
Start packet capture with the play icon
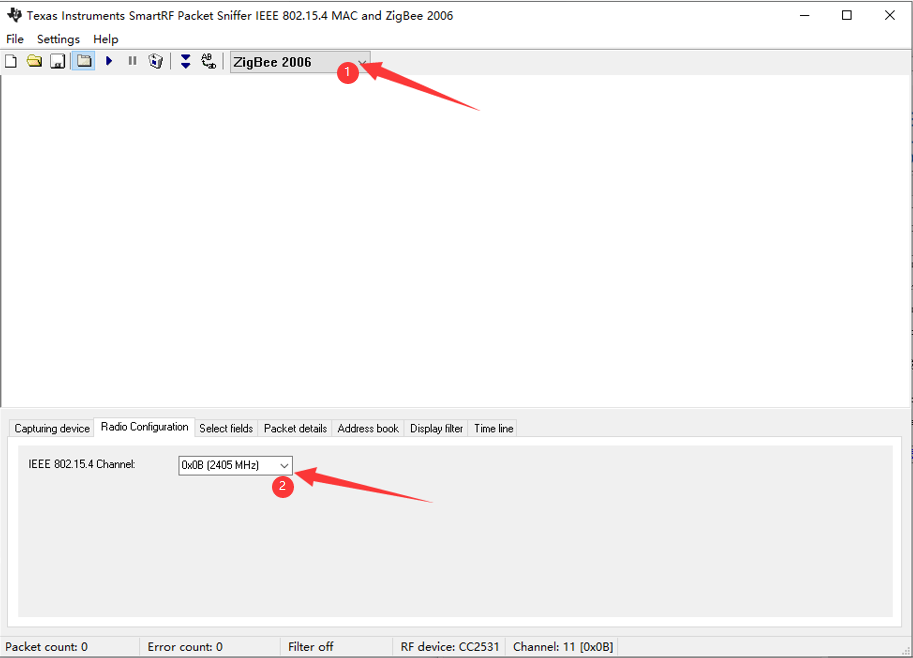(x=109, y=61)
